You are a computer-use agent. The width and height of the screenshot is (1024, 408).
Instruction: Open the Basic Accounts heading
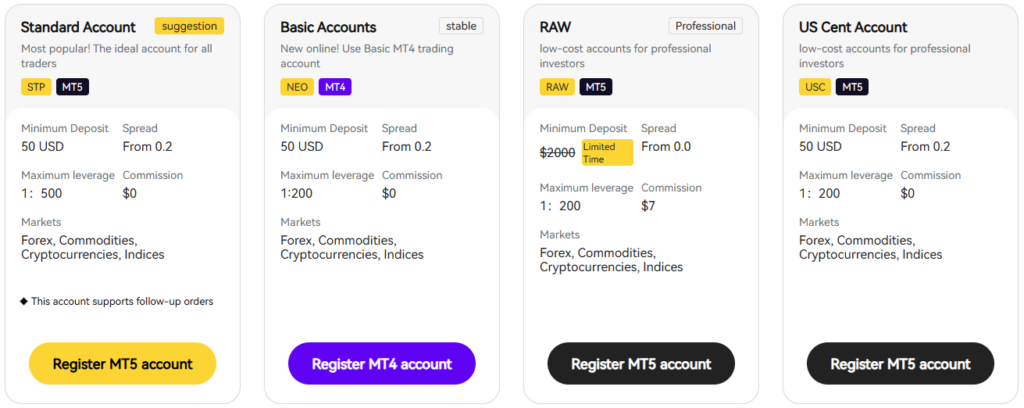click(328, 27)
